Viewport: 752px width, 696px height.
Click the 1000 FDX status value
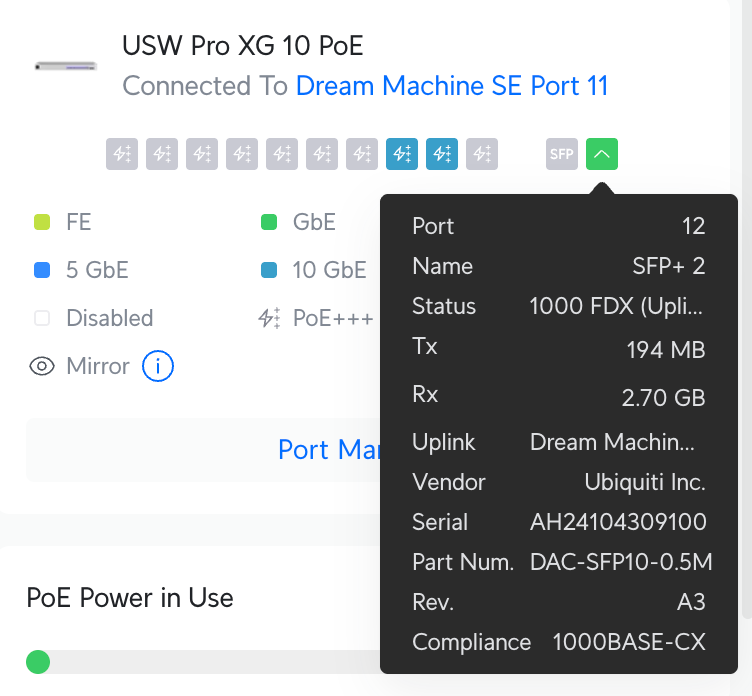click(x=616, y=306)
